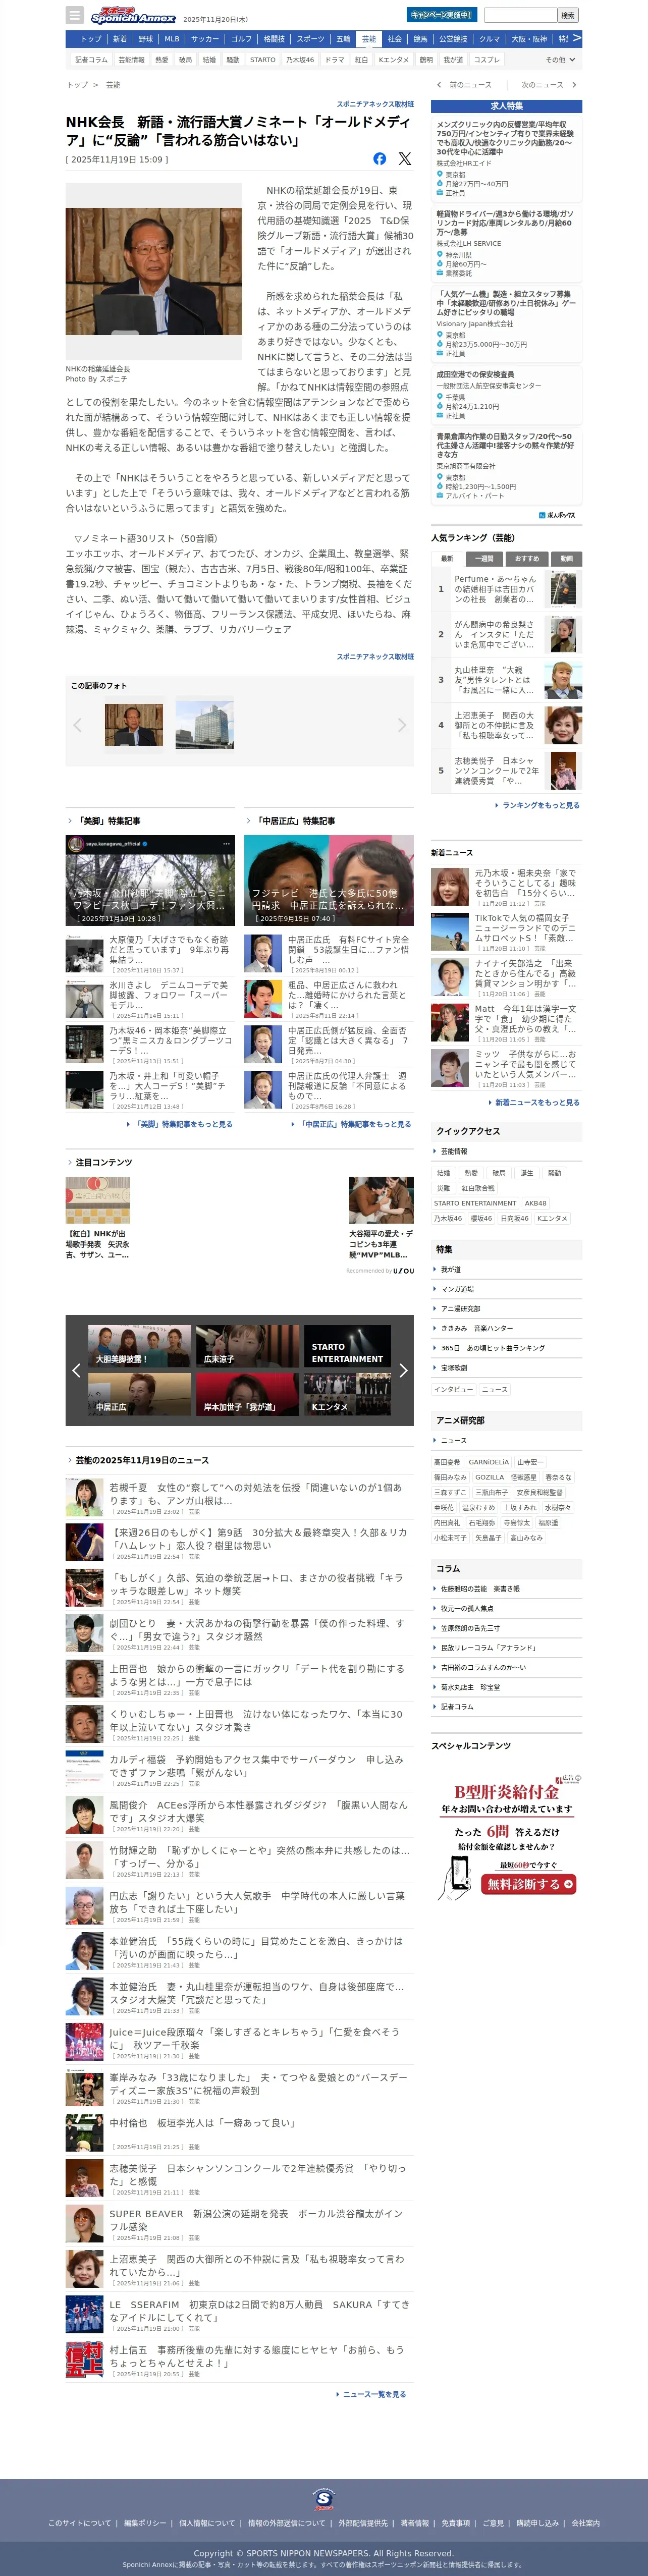Click 個人情報について footer link

pos(207,2523)
